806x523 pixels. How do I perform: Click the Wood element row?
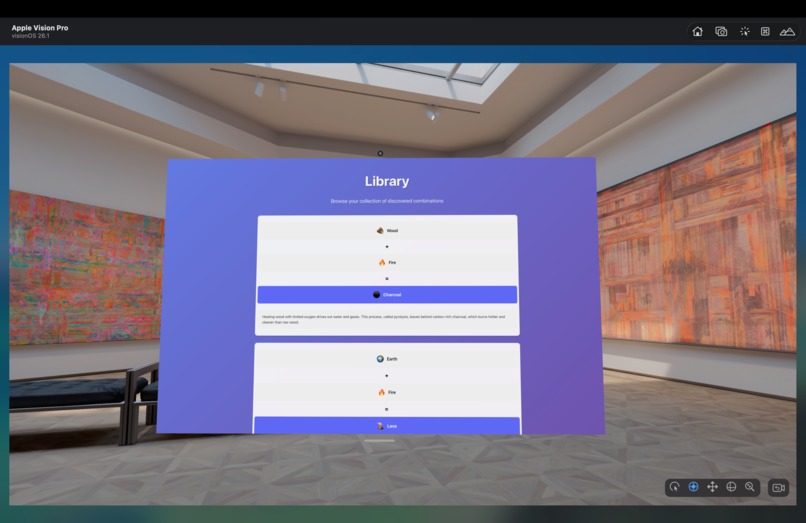(x=387, y=230)
